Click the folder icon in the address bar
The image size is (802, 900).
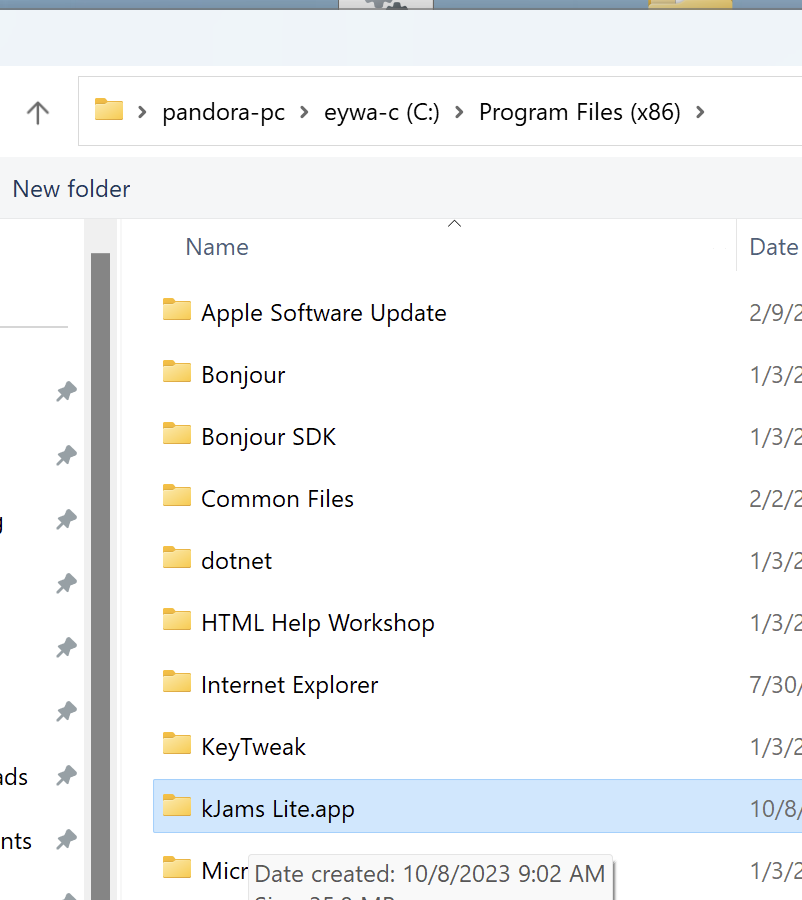click(109, 110)
